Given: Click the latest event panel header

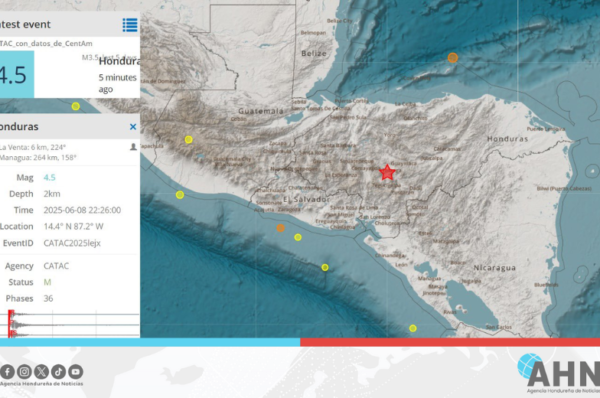Looking at the screenshot, I should point(70,24).
